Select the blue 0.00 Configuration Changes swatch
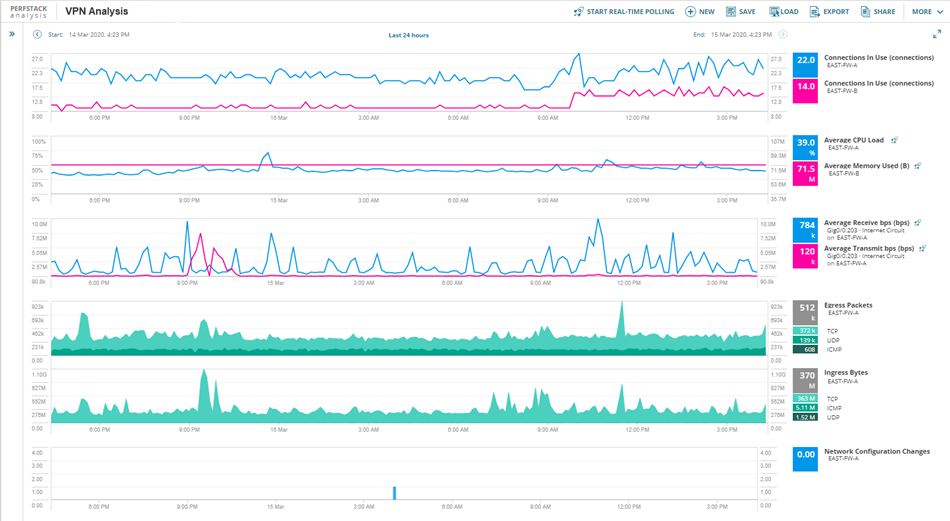Screen dimensions: 950x521 805,459
